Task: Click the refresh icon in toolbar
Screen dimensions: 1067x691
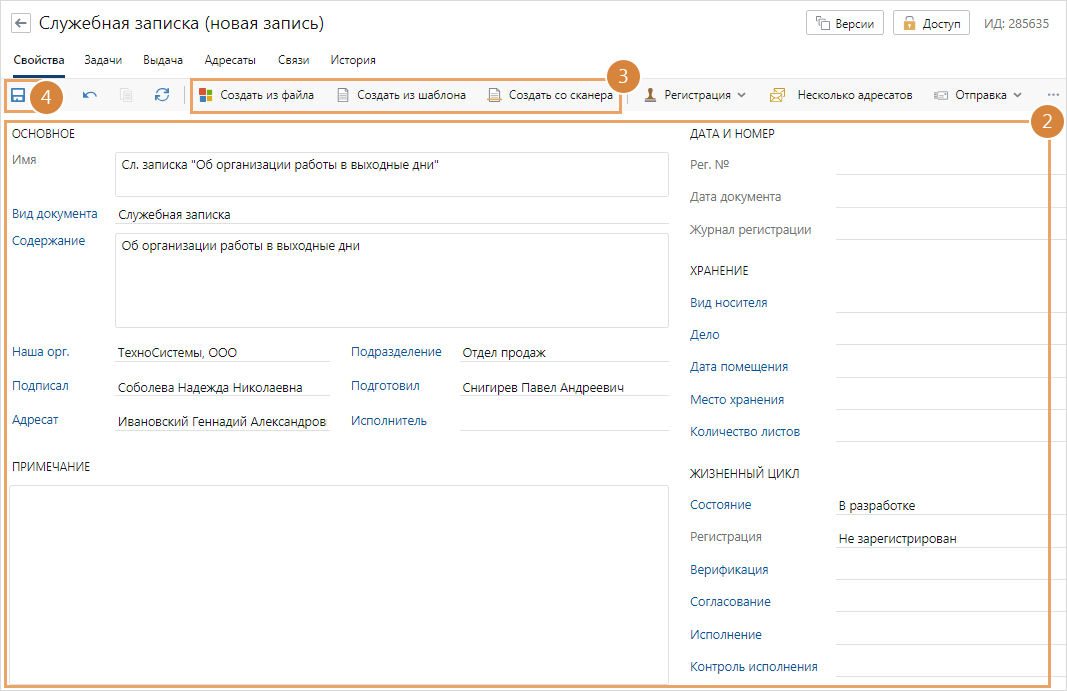Action: (x=162, y=95)
